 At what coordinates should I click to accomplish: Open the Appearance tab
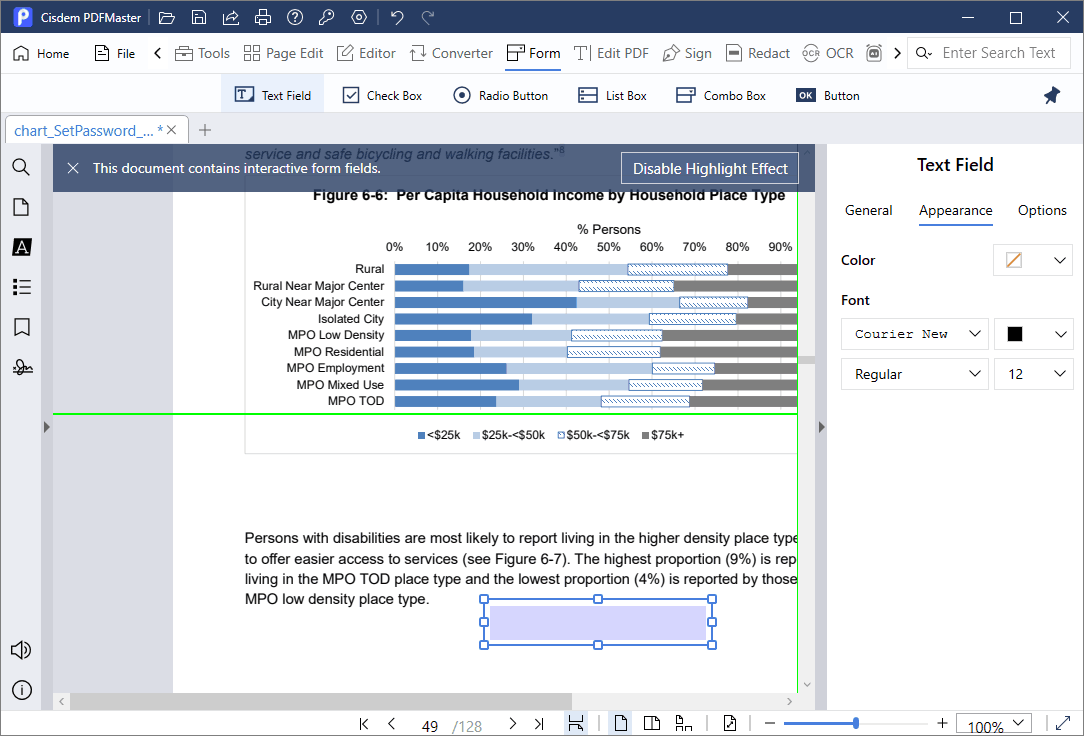955,210
